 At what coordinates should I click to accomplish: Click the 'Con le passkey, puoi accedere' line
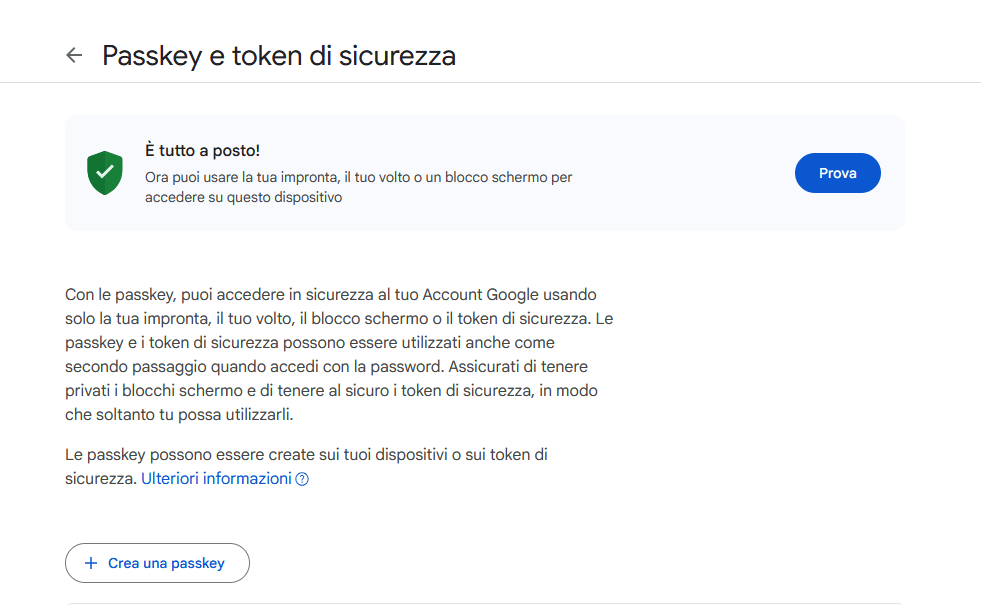[330, 295]
